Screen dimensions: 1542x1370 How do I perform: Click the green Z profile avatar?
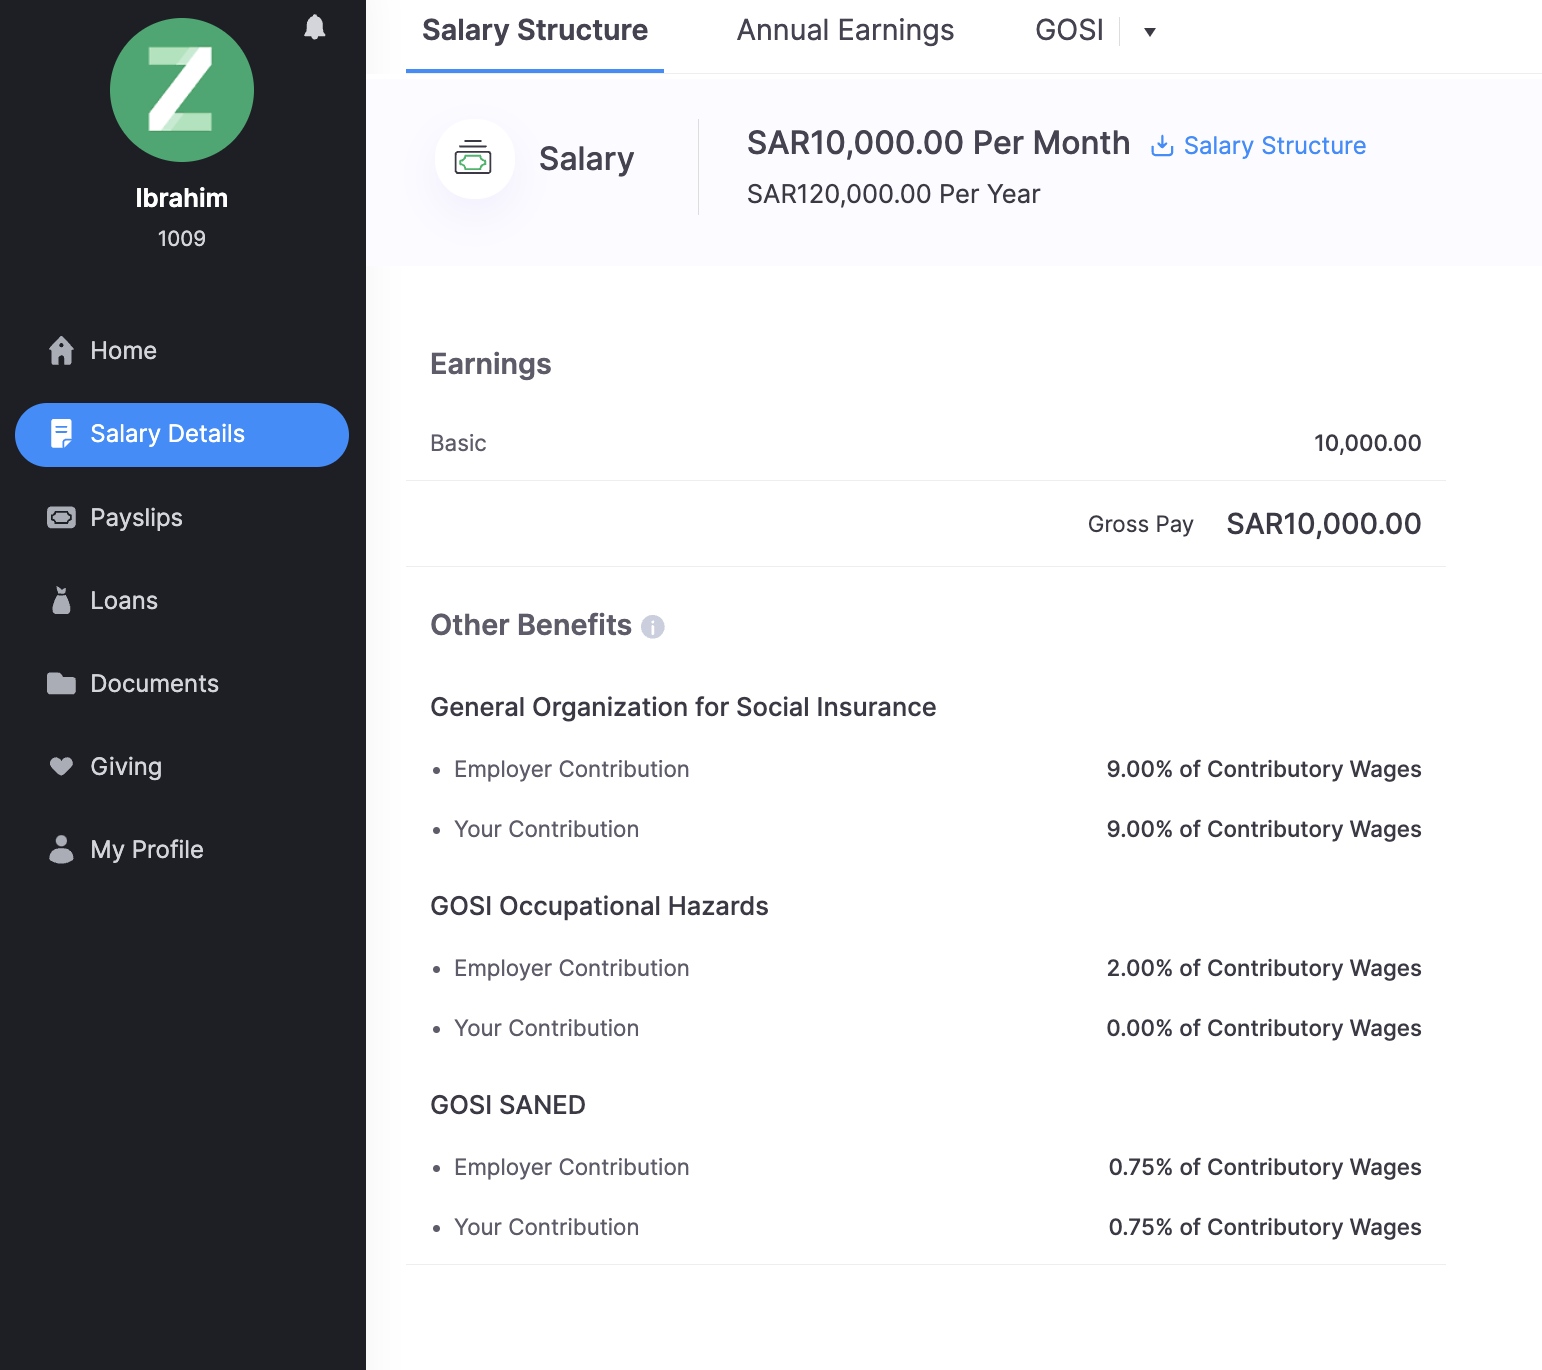[x=182, y=90]
